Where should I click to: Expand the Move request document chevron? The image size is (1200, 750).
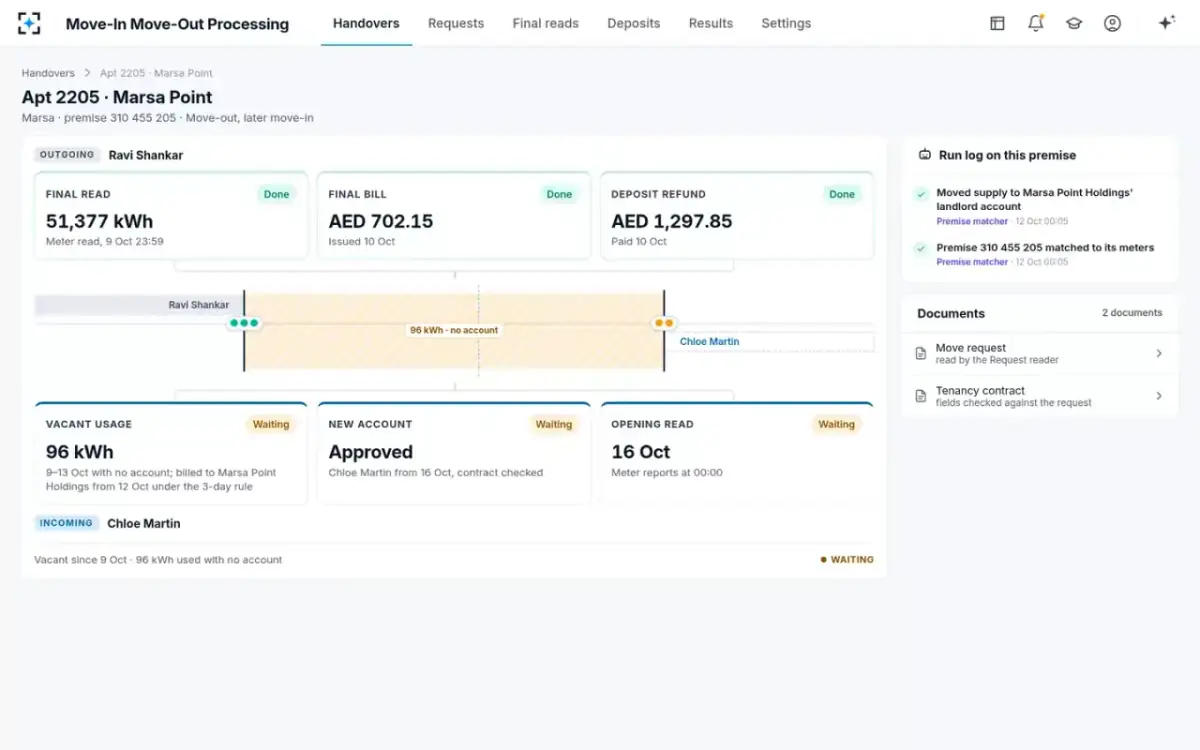click(1159, 354)
